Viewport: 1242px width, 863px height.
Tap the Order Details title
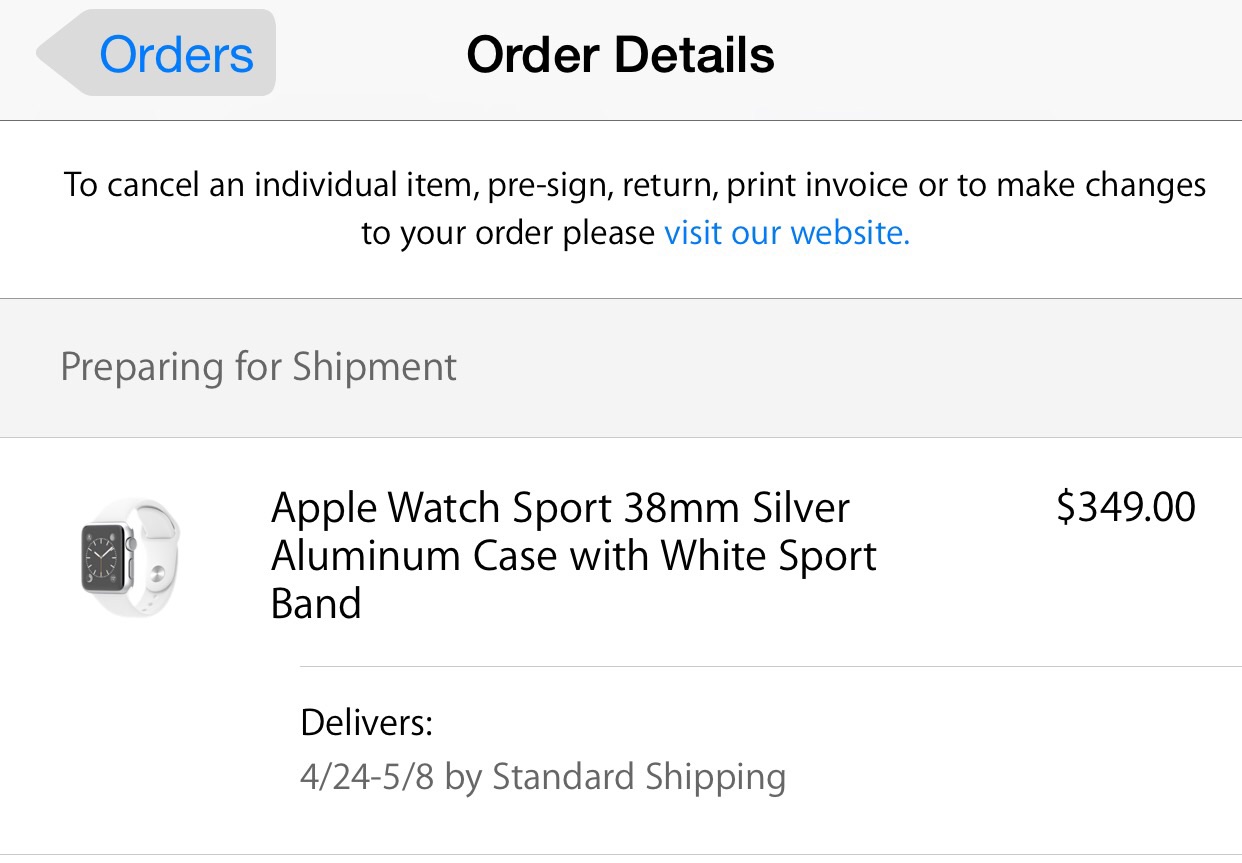pyautogui.click(x=620, y=54)
